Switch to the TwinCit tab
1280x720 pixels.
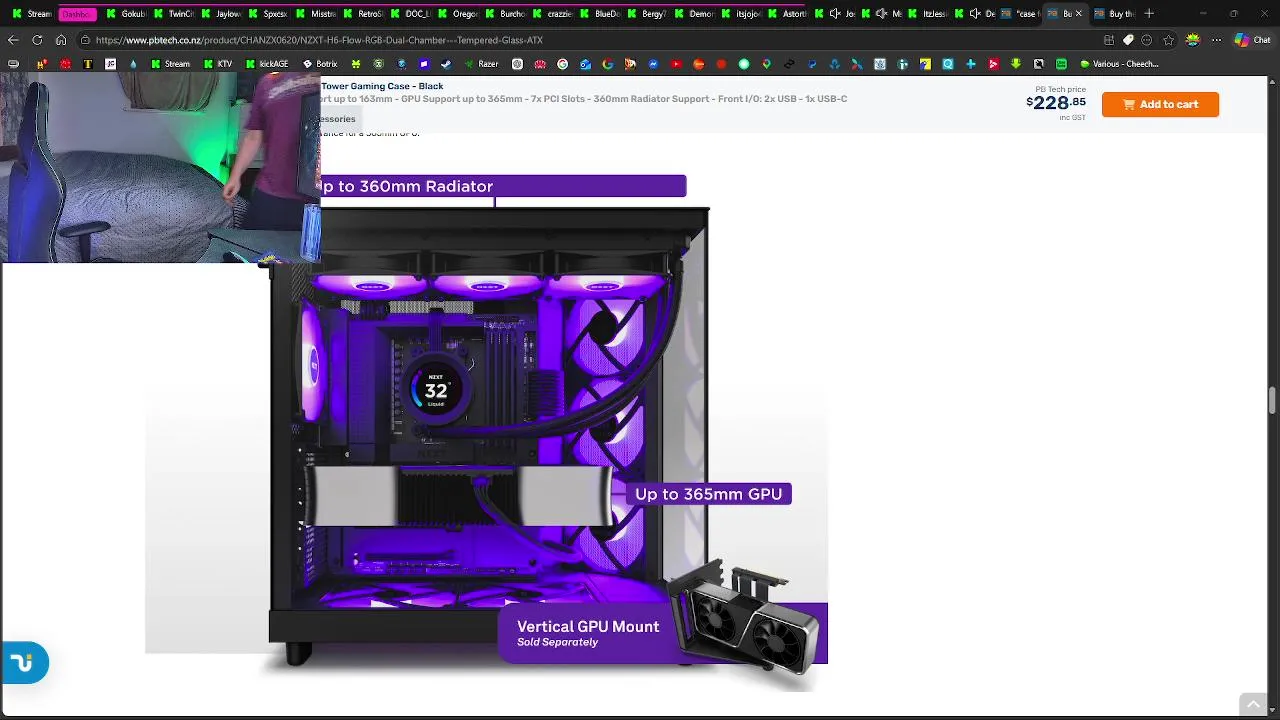pos(173,14)
